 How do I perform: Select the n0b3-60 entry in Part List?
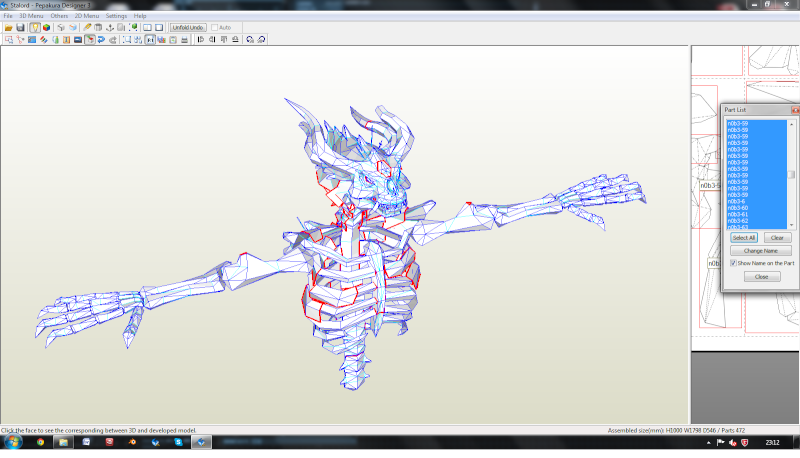[x=757, y=208]
